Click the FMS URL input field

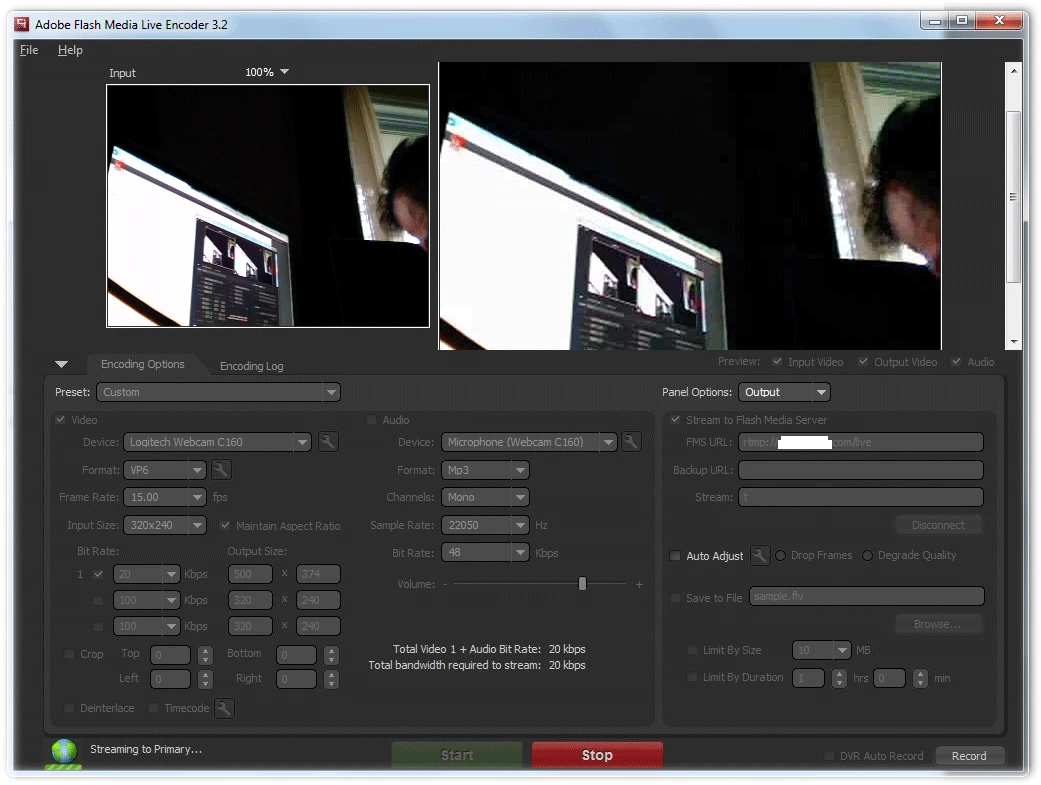[x=861, y=442]
